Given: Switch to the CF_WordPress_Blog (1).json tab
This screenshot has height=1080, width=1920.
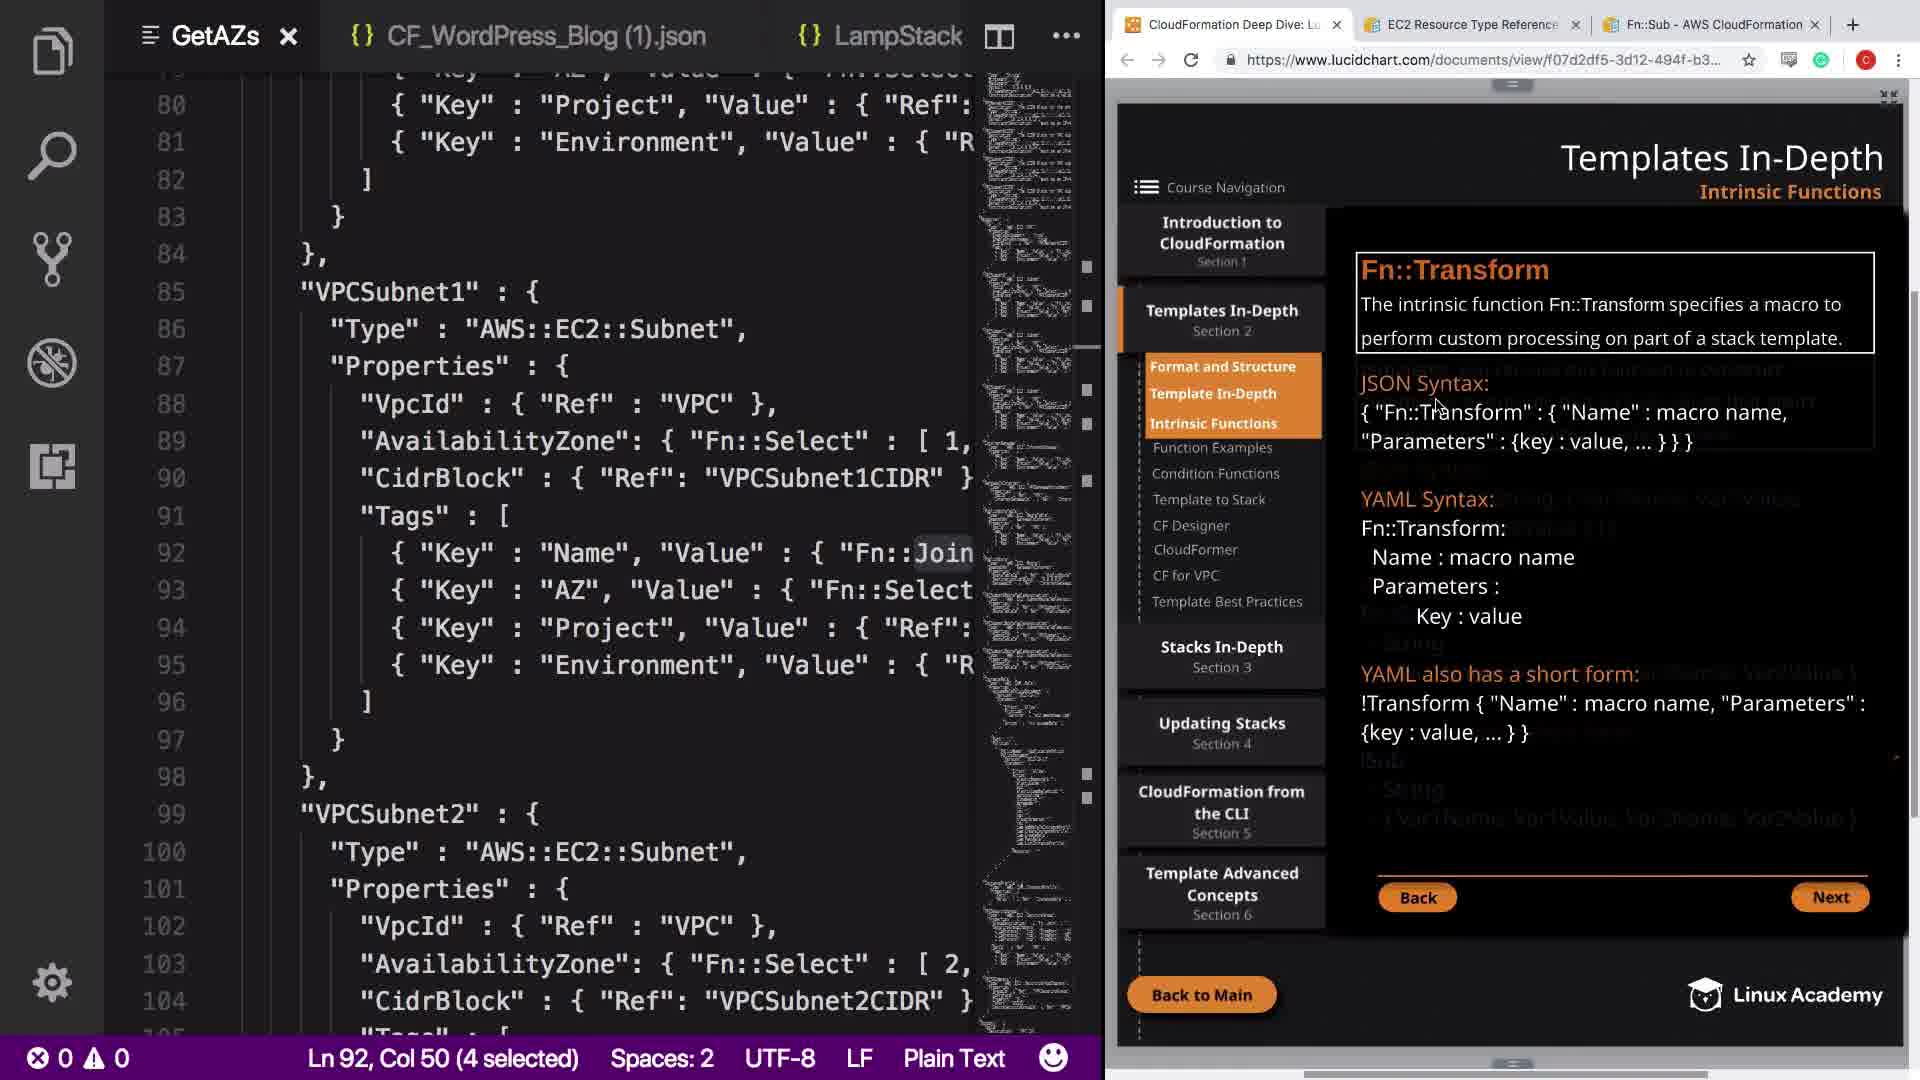Looking at the screenshot, I should [x=546, y=37].
